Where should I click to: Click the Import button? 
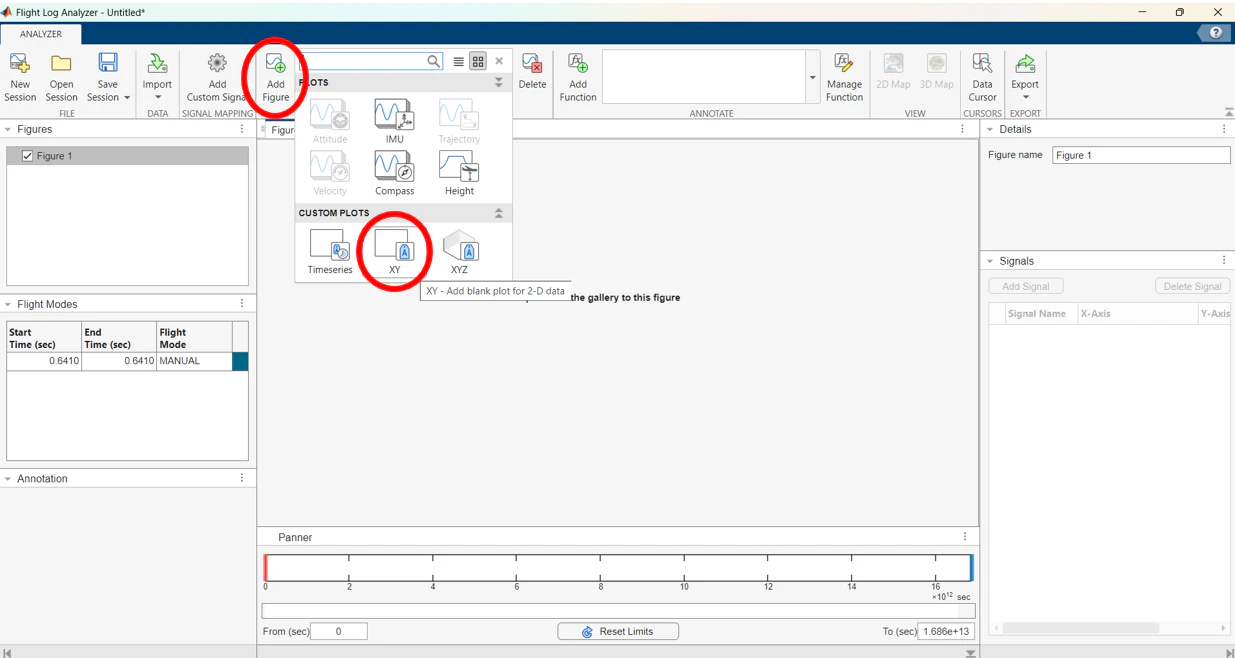[x=157, y=78]
